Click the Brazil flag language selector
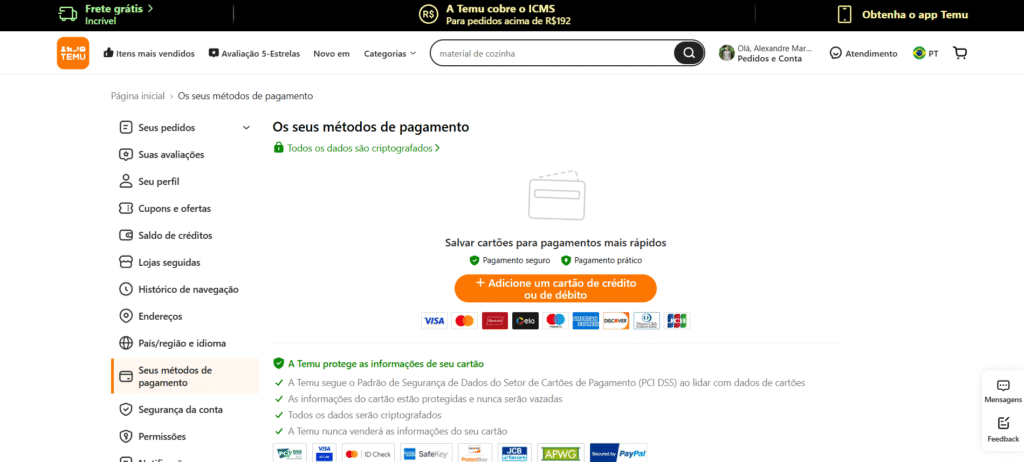This screenshot has width=1024, height=462. pos(919,53)
